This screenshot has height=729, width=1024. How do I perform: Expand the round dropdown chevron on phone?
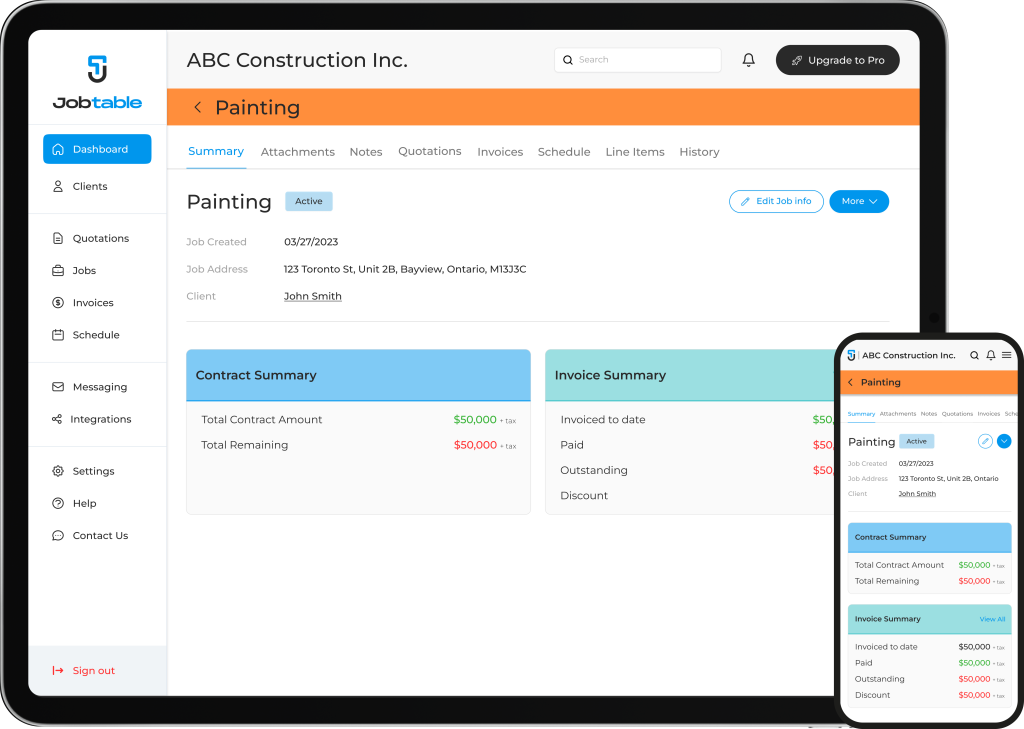tap(1004, 441)
